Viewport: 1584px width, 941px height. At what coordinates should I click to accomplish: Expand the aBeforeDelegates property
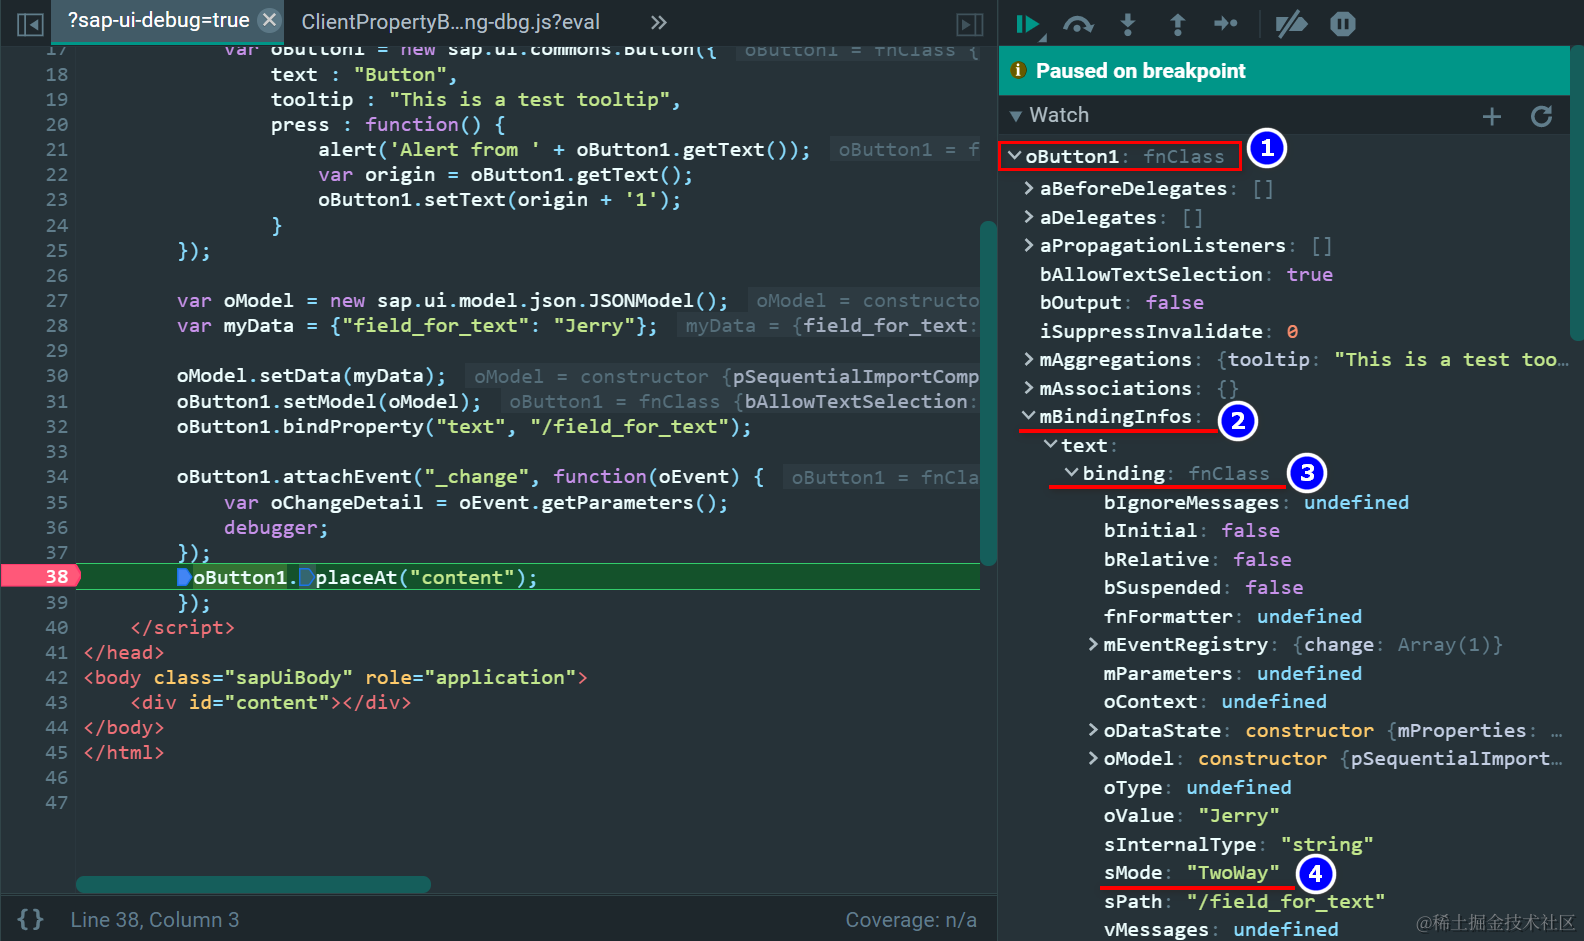(1029, 188)
